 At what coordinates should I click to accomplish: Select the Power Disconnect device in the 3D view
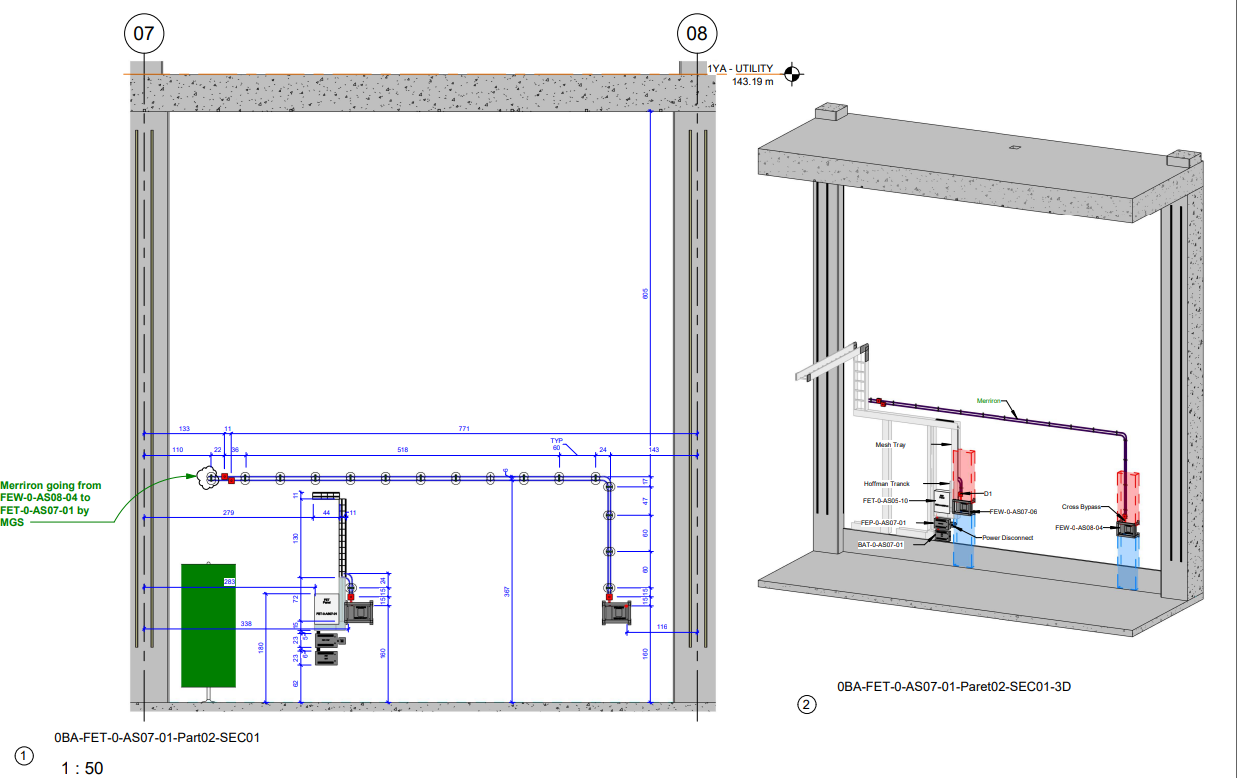953,524
